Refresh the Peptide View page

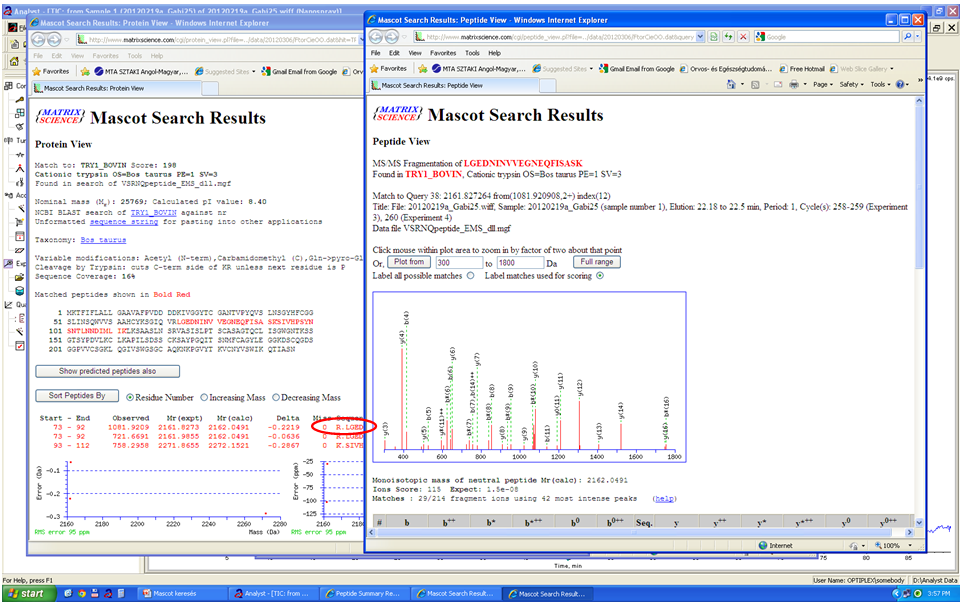[x=728, y=37]
